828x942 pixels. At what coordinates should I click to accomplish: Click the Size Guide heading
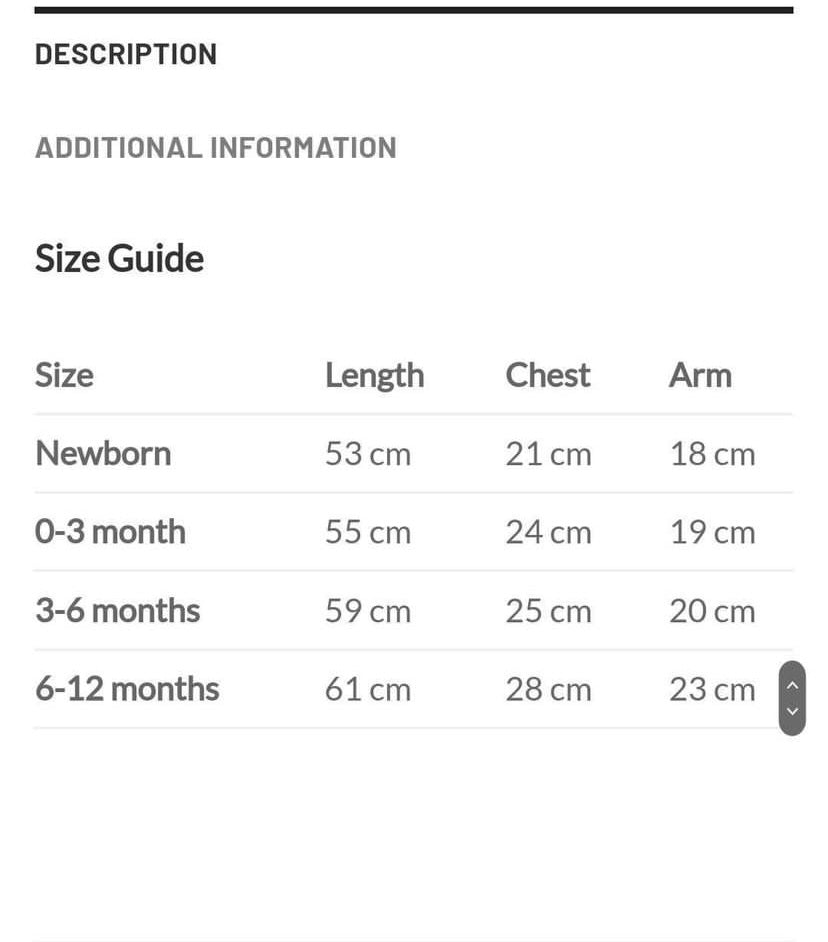tap(119, 259)
